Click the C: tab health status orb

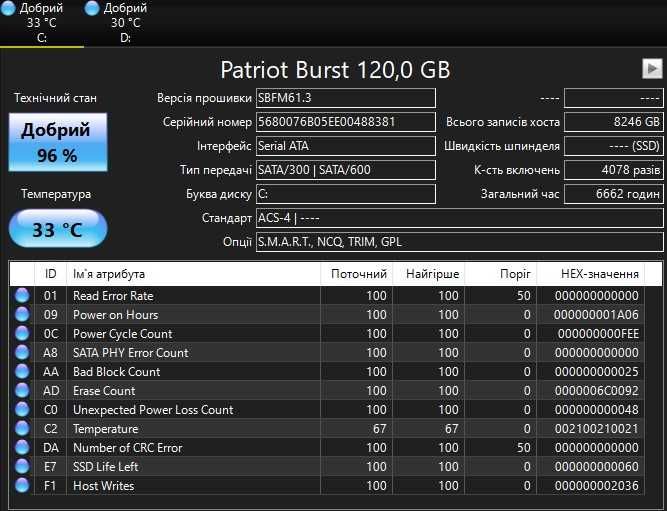click(8, 8)
